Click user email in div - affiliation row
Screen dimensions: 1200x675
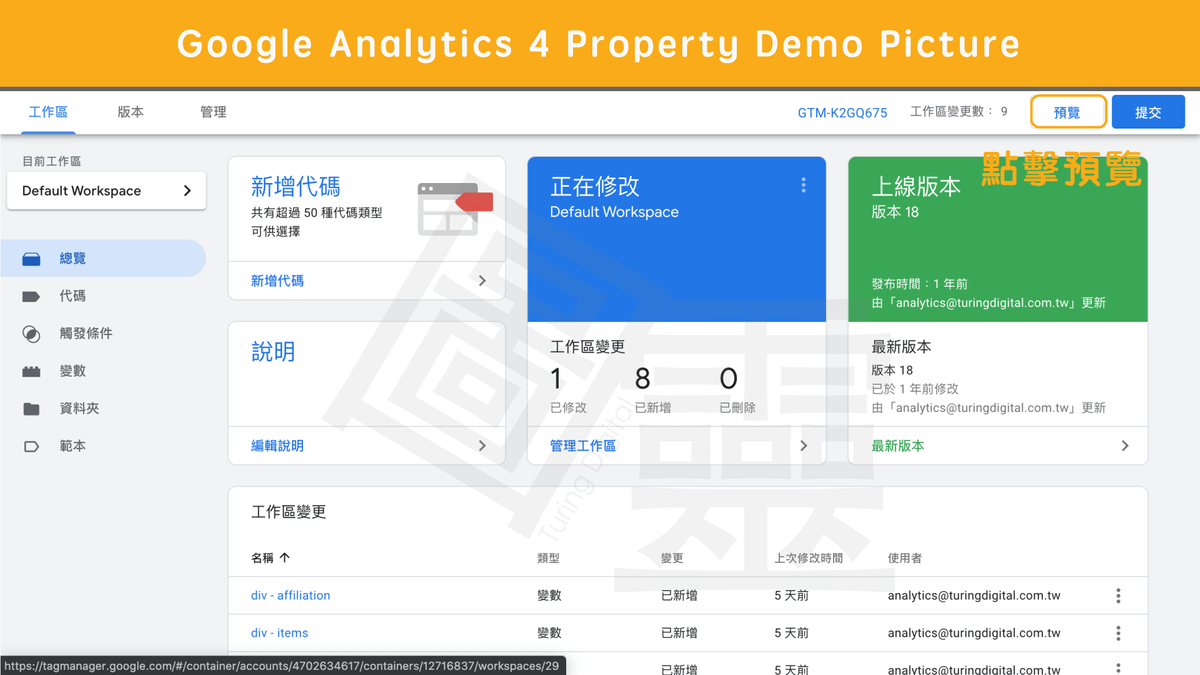974,596
